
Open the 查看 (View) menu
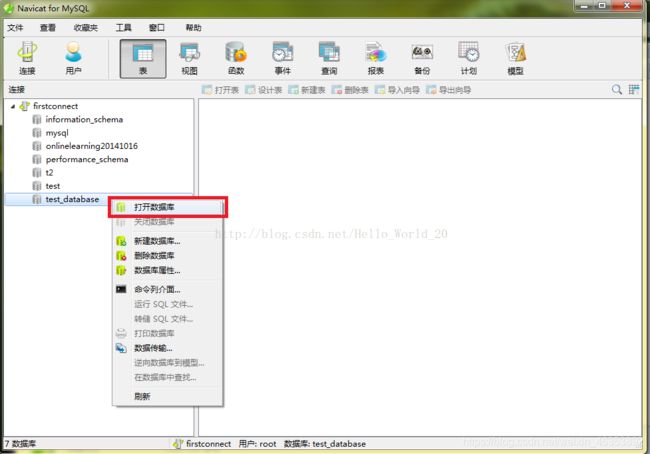[48, 28]
